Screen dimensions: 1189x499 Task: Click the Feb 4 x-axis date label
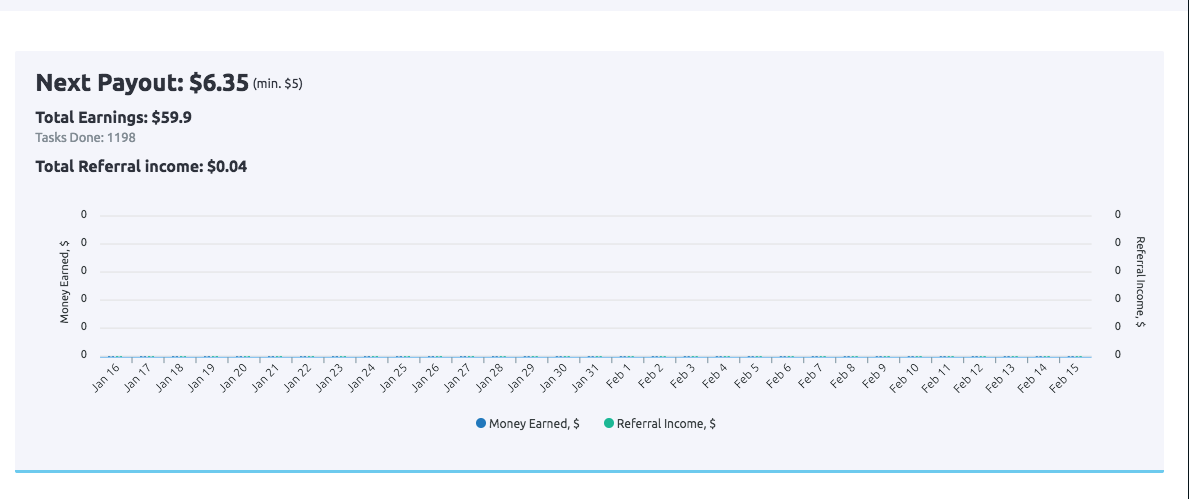coord(714,376)
